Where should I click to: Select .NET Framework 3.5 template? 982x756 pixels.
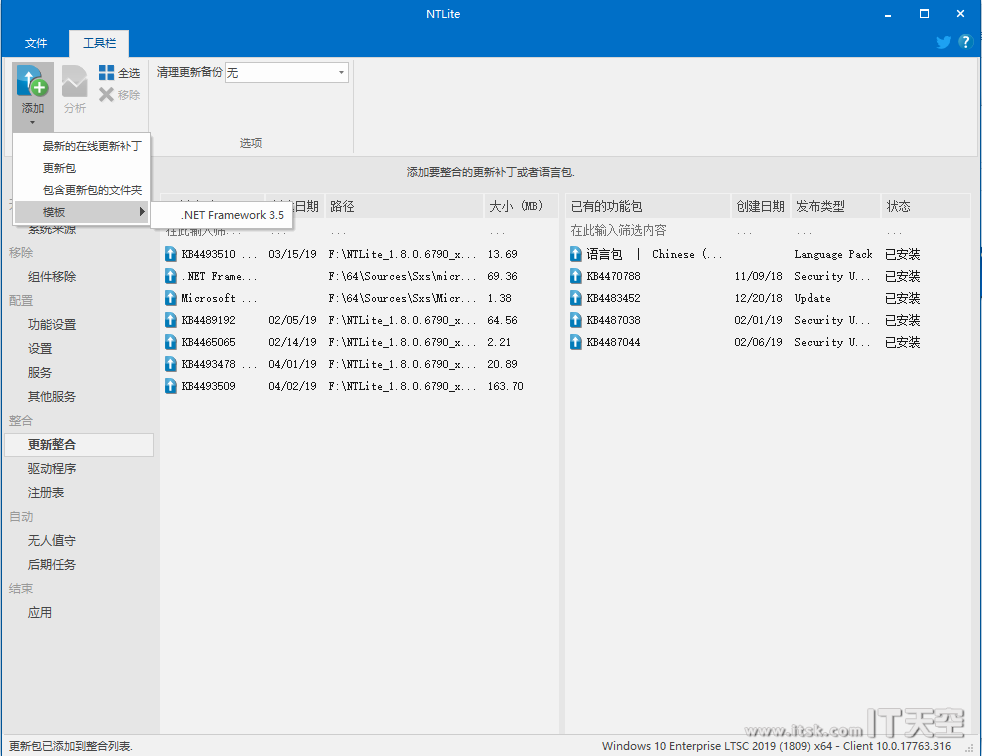[x=232, y=215]
